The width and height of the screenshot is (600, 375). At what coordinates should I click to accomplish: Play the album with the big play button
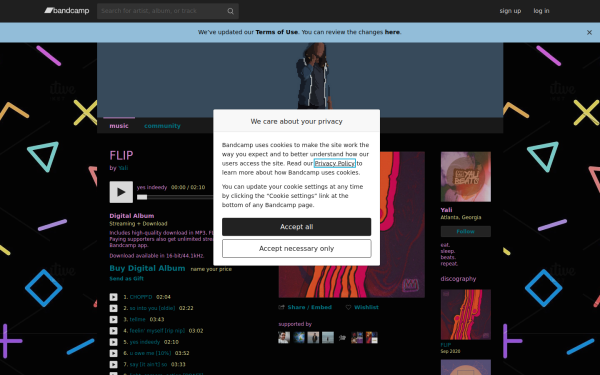[x=121, y=192]
